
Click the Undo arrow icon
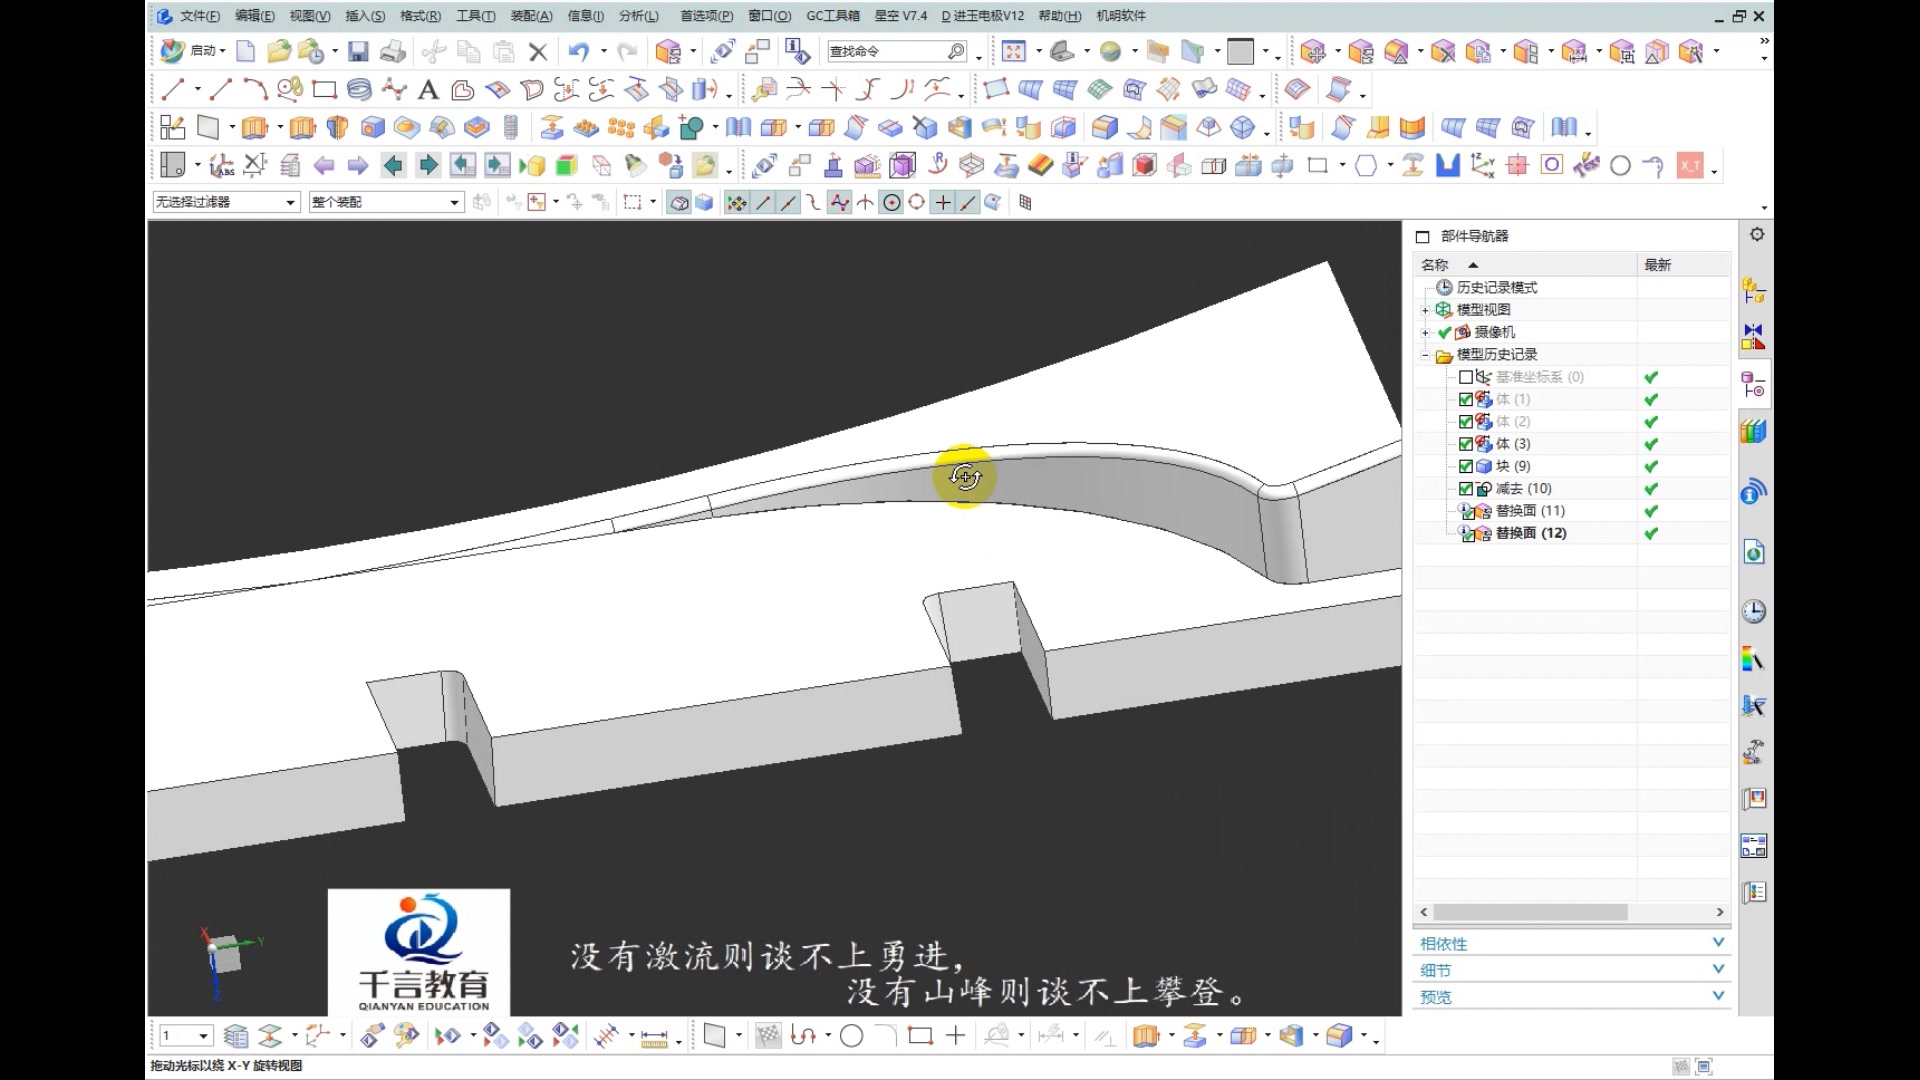[x=577, y=51]
